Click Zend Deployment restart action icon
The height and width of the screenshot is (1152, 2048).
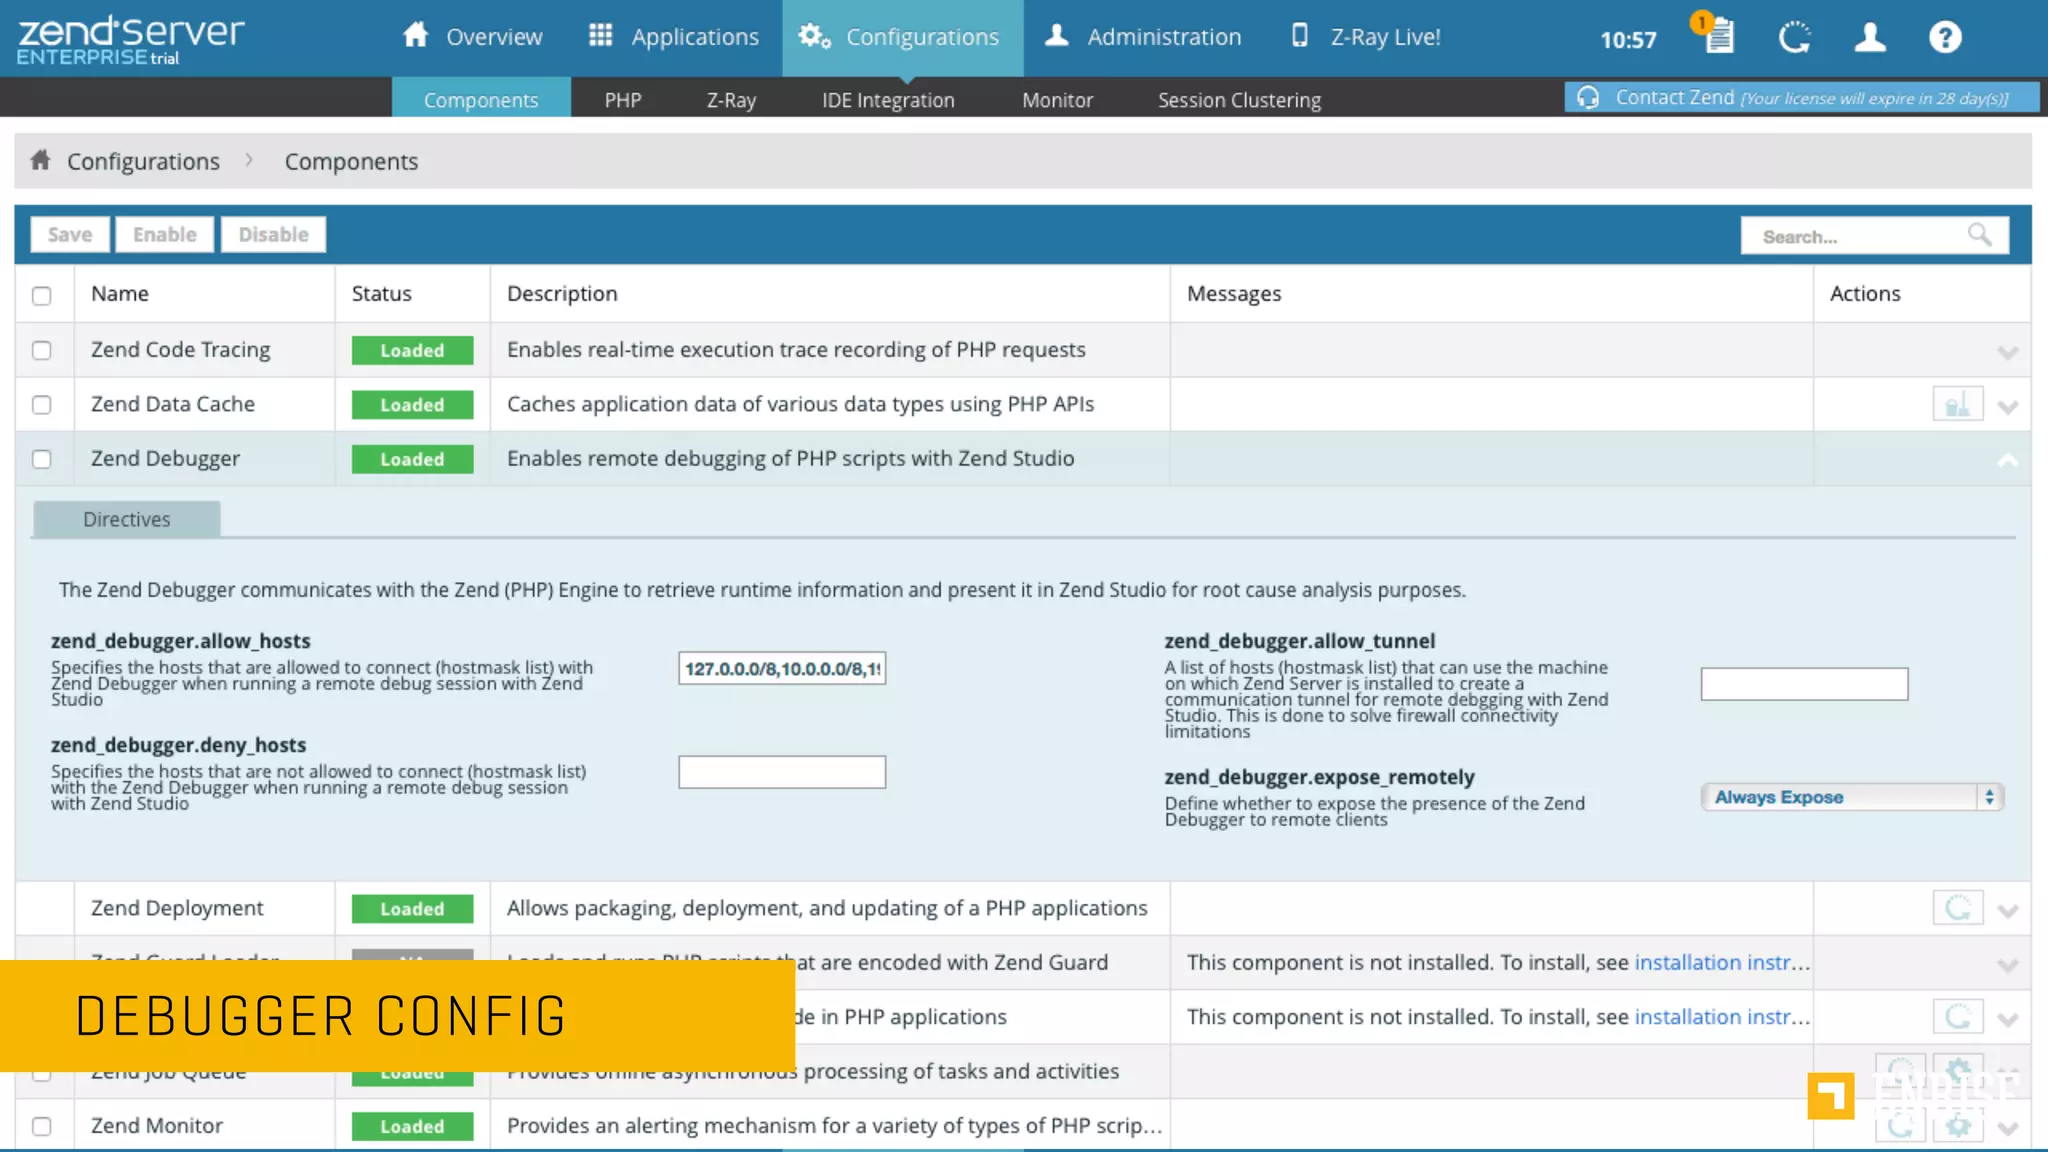[x=1957, y=908]
